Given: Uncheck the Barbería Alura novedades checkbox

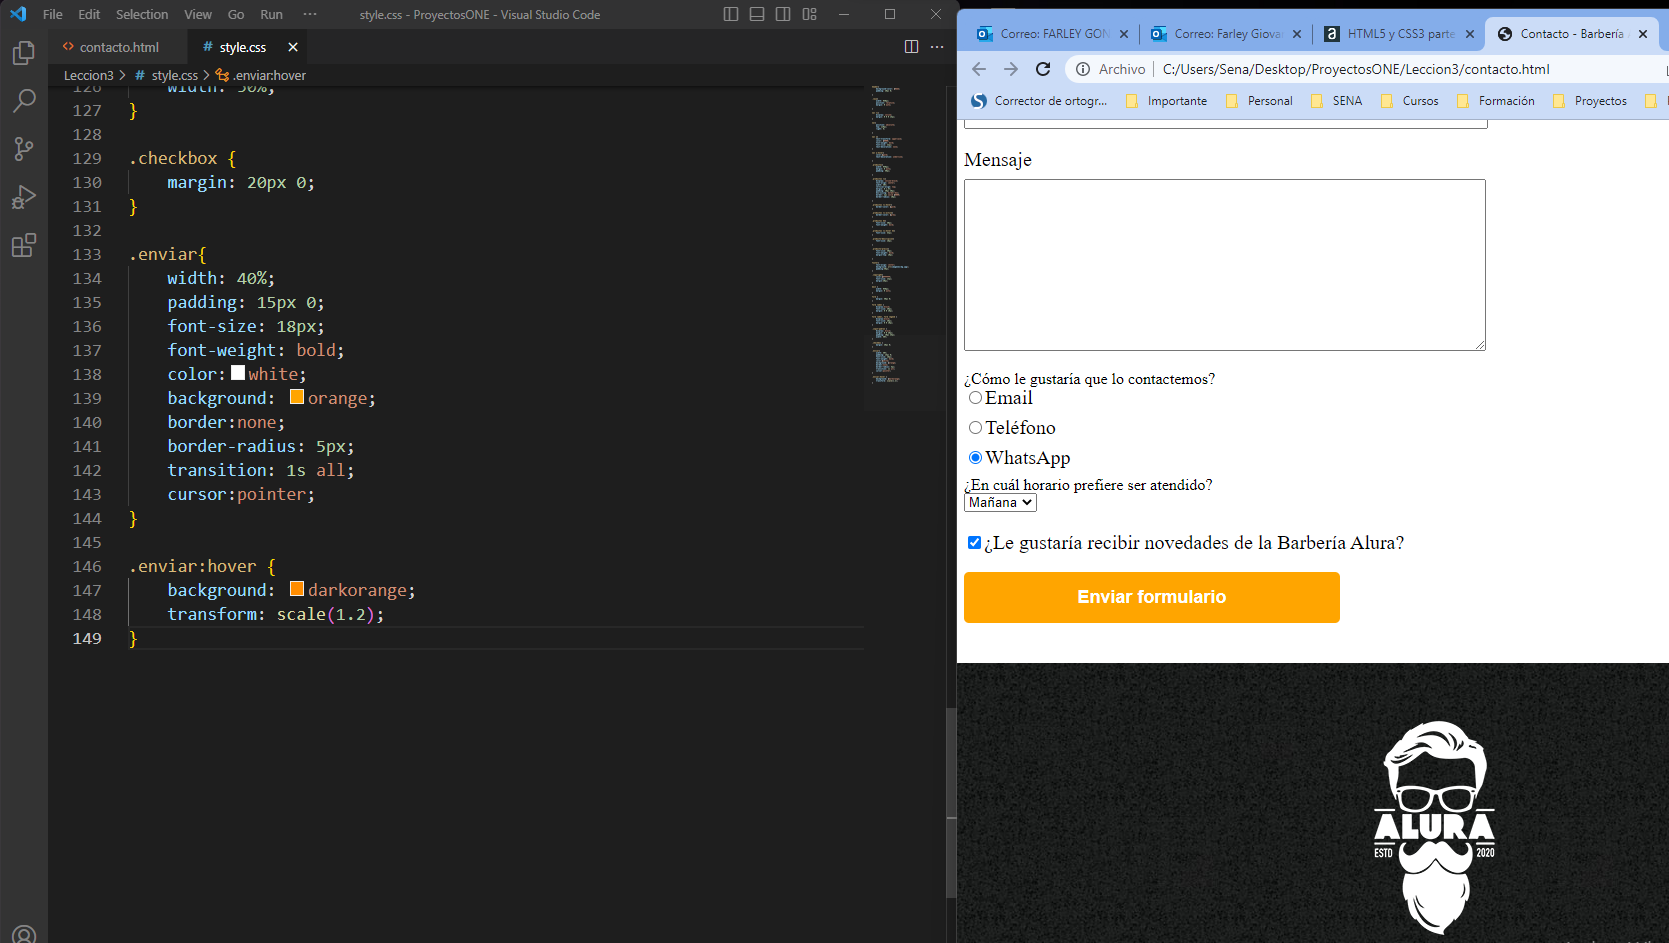Looking at the screenshot, I should tap(974, 543).
